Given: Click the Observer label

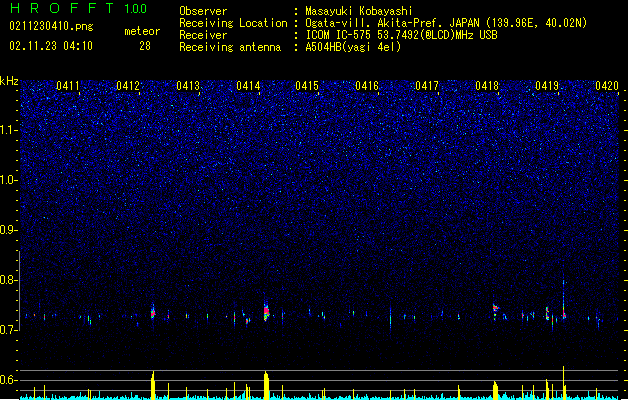Looking at the screenshot, I should pos(203,11).
